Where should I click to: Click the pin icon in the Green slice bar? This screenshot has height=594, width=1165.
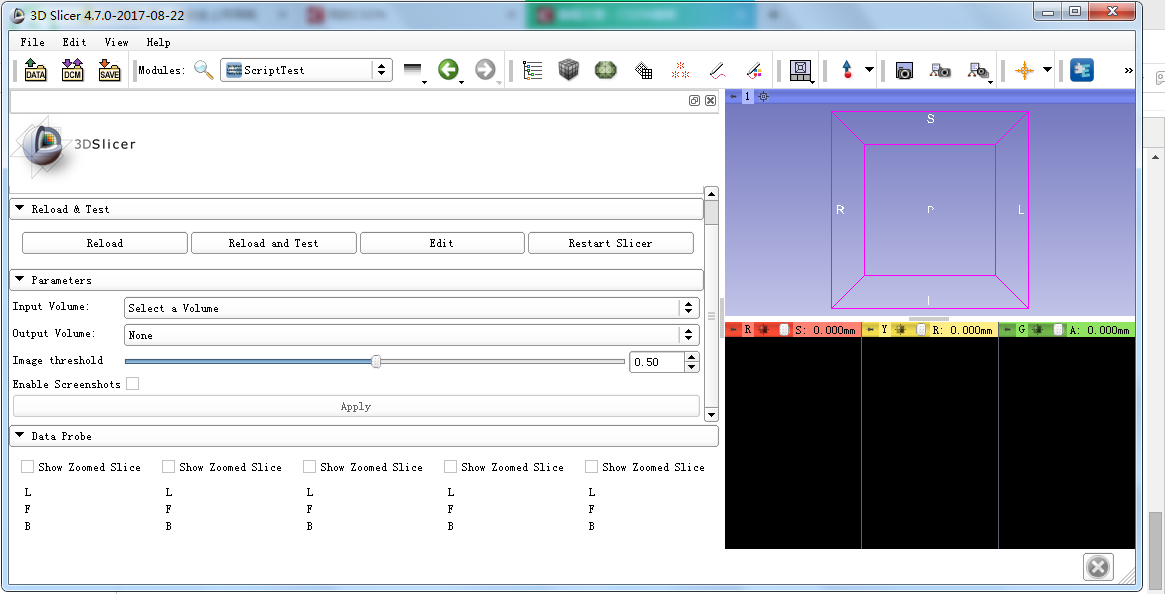1007,329
